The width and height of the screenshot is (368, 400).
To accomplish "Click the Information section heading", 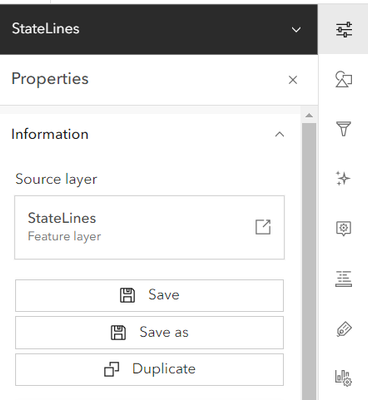I will (50, 134).
